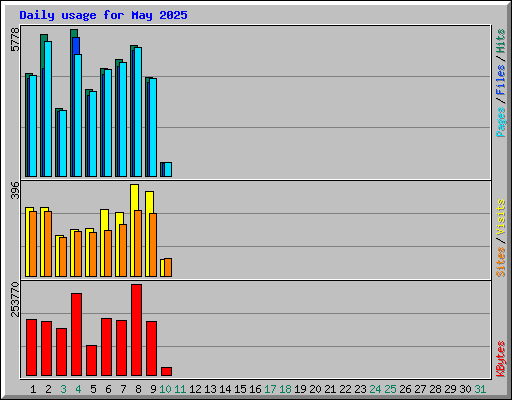
Task: Click the 253770 y-axis value
Action: pyautogui.click(x=15, y=299)
